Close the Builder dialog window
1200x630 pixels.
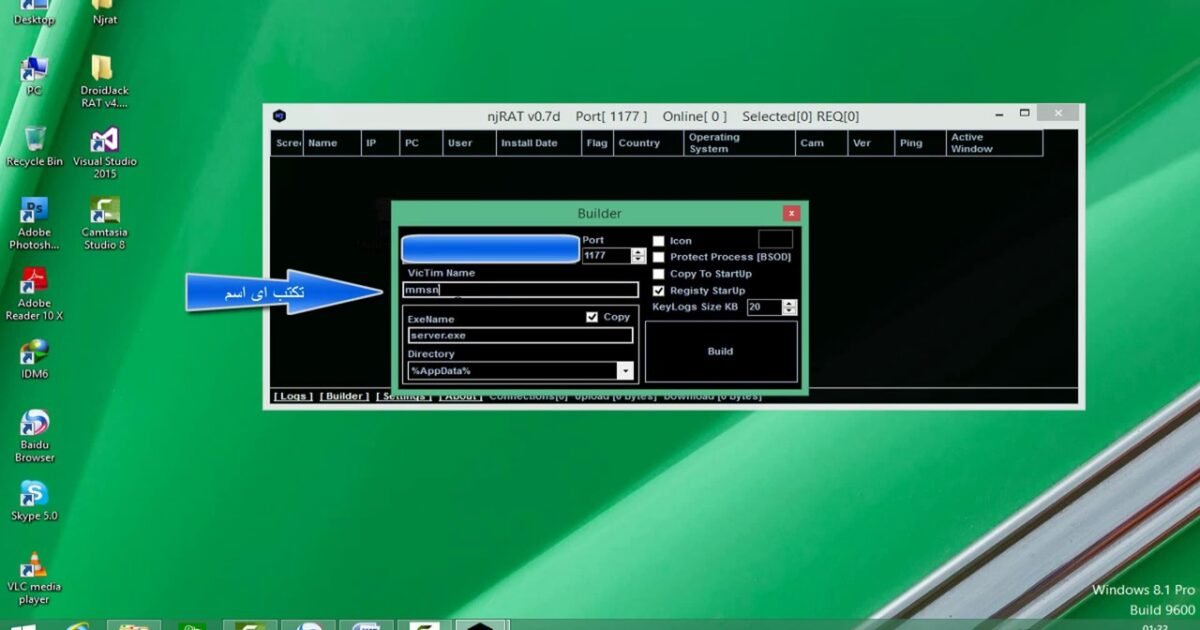tap(791, 213)
